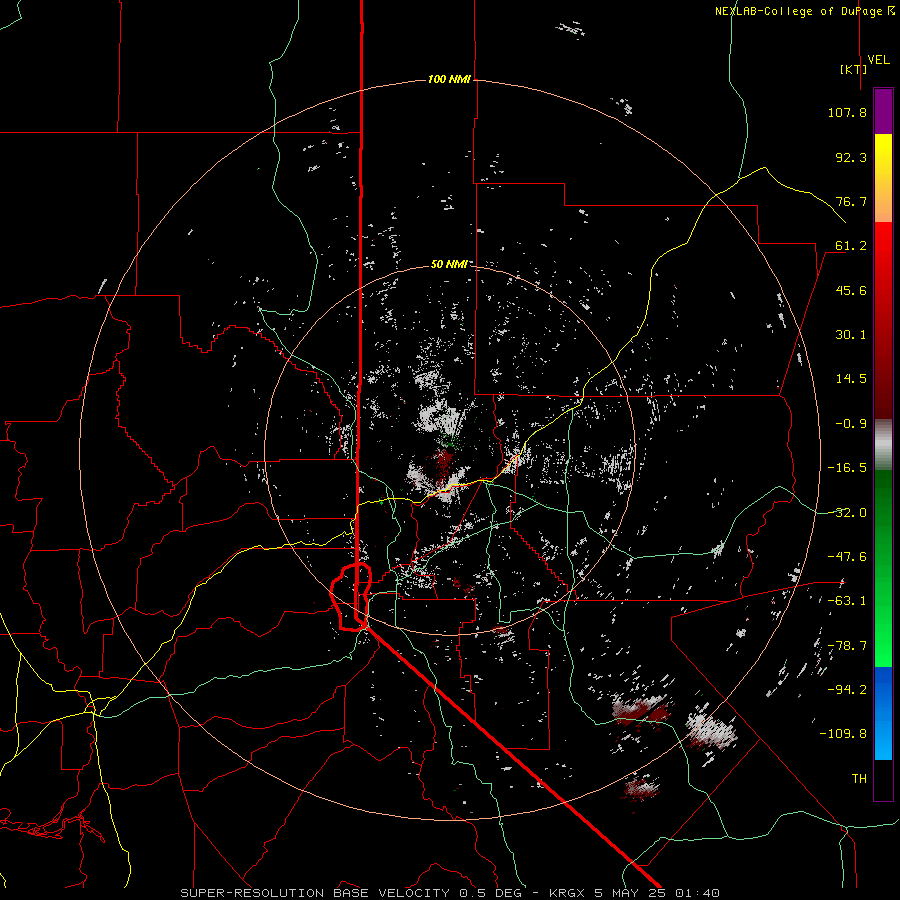Screen dimensions: 900x900
Task: Click the SUPER-RESOLUTION BASE VELOCITY caption text
Action: tap(315, 893)
